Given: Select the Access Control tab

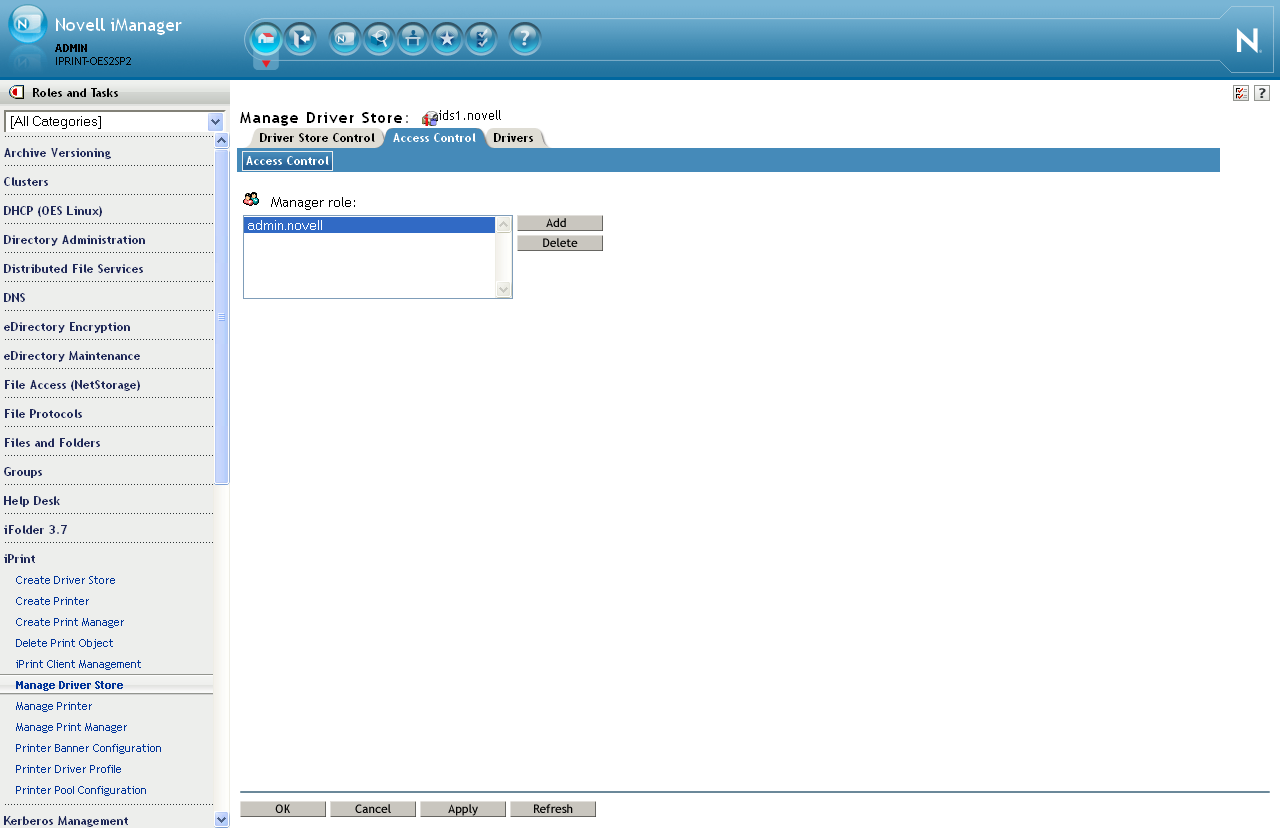Looking at the screenshot, I should tap(434, 138).
